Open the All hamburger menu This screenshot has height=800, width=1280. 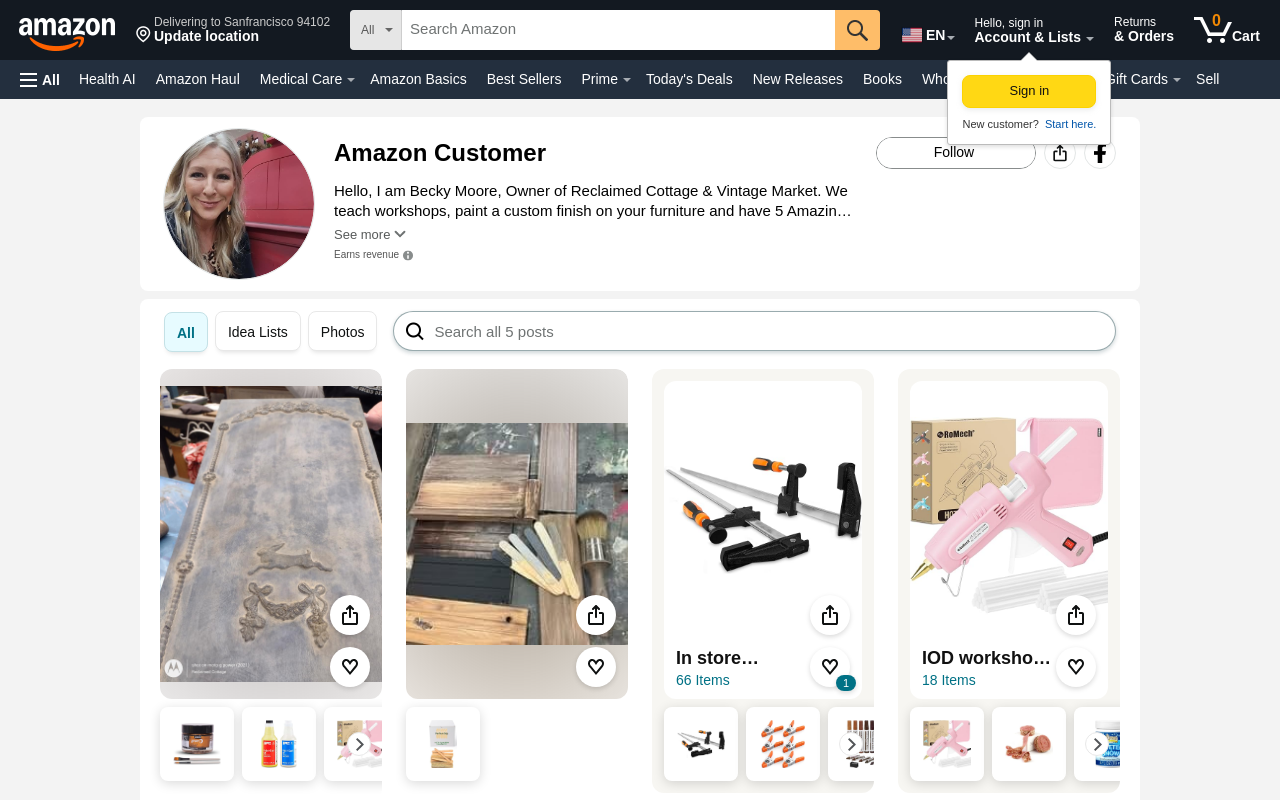pyautogui.click(x=40, y=80)
